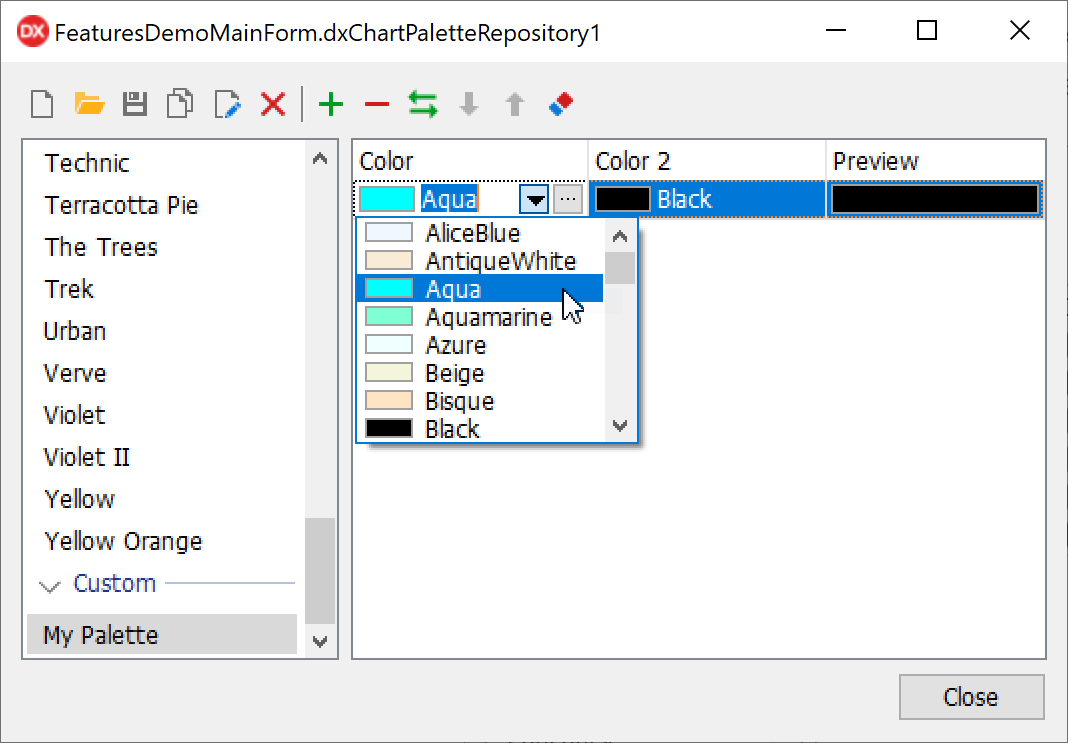Screen dimensions: 1068x743
Task: Click the eraser clear icon
Action: 561,104
